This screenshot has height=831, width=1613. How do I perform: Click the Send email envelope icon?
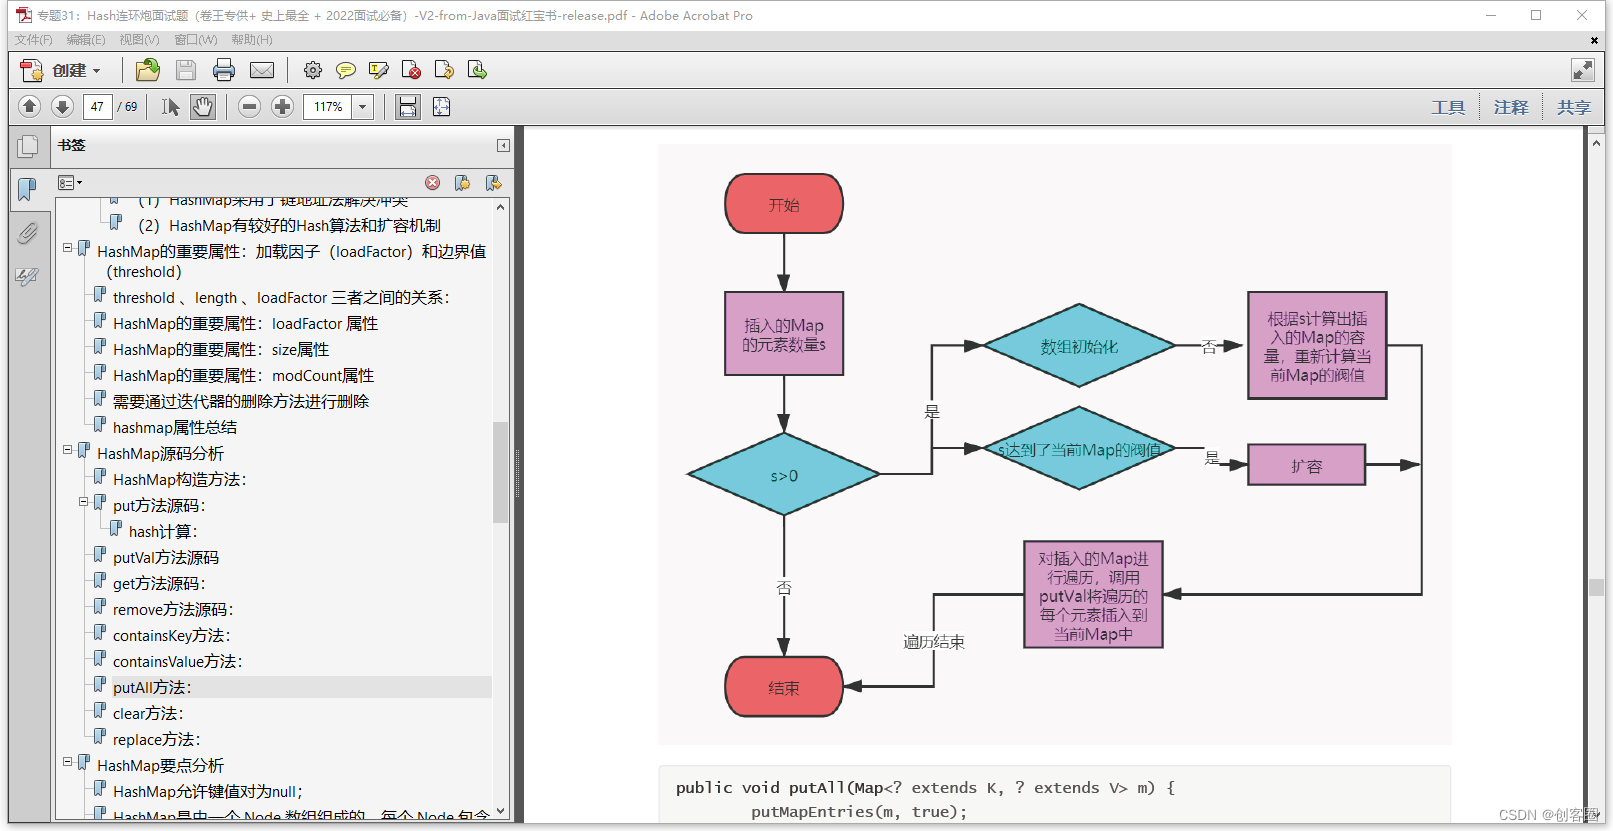[262, 70]
